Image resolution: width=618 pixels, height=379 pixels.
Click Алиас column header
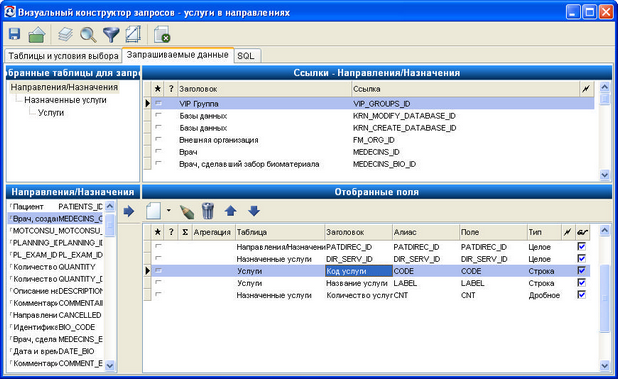click(426, 232)
